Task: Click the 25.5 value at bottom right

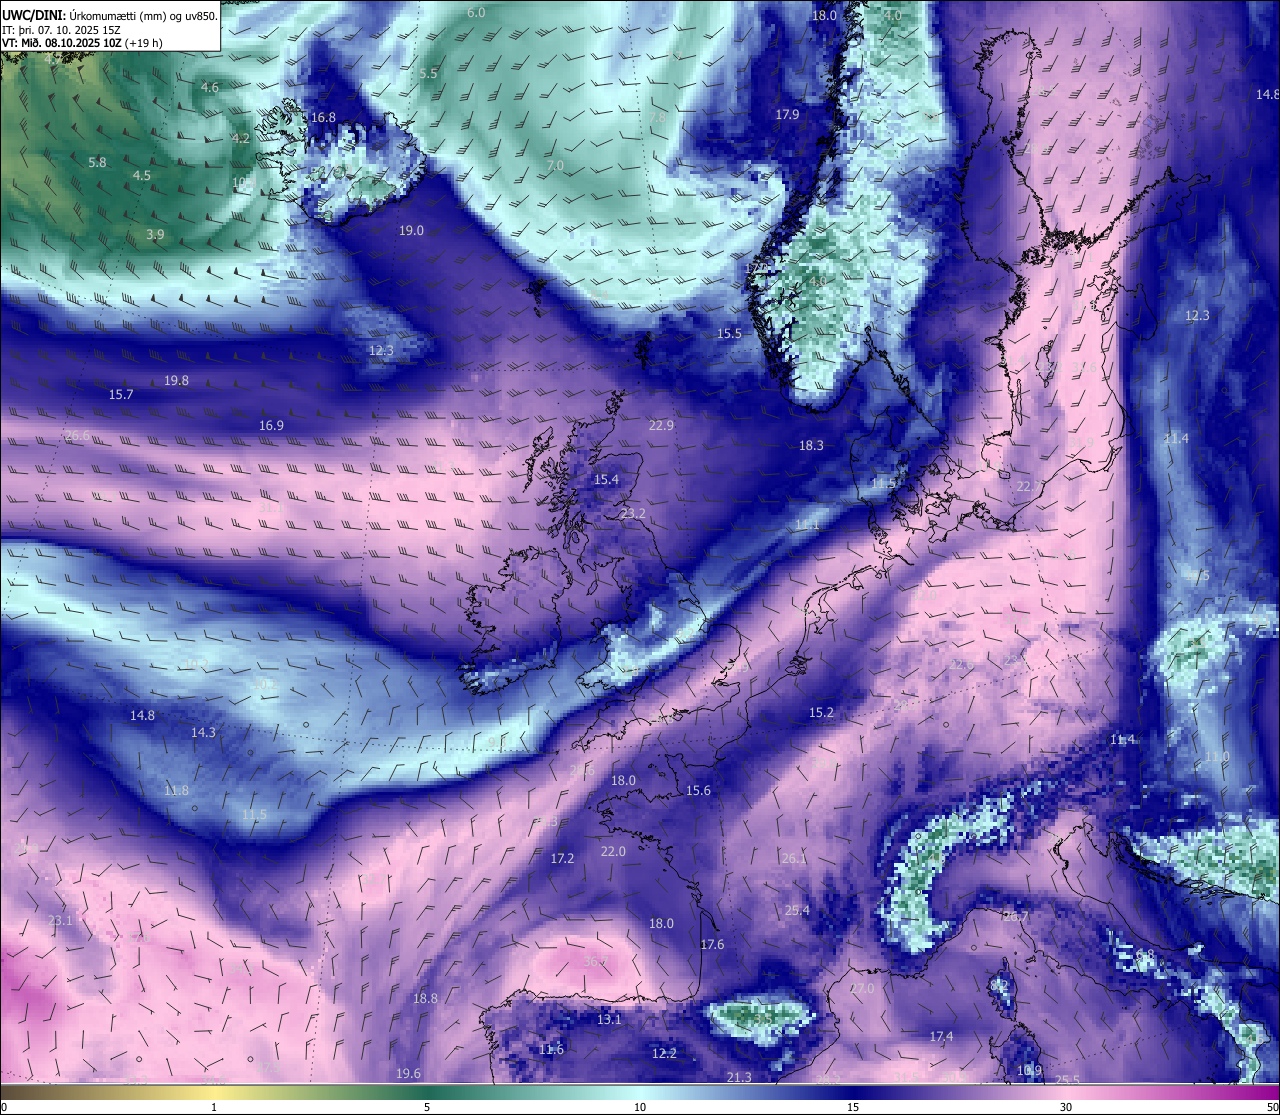Action: 1068,1079
